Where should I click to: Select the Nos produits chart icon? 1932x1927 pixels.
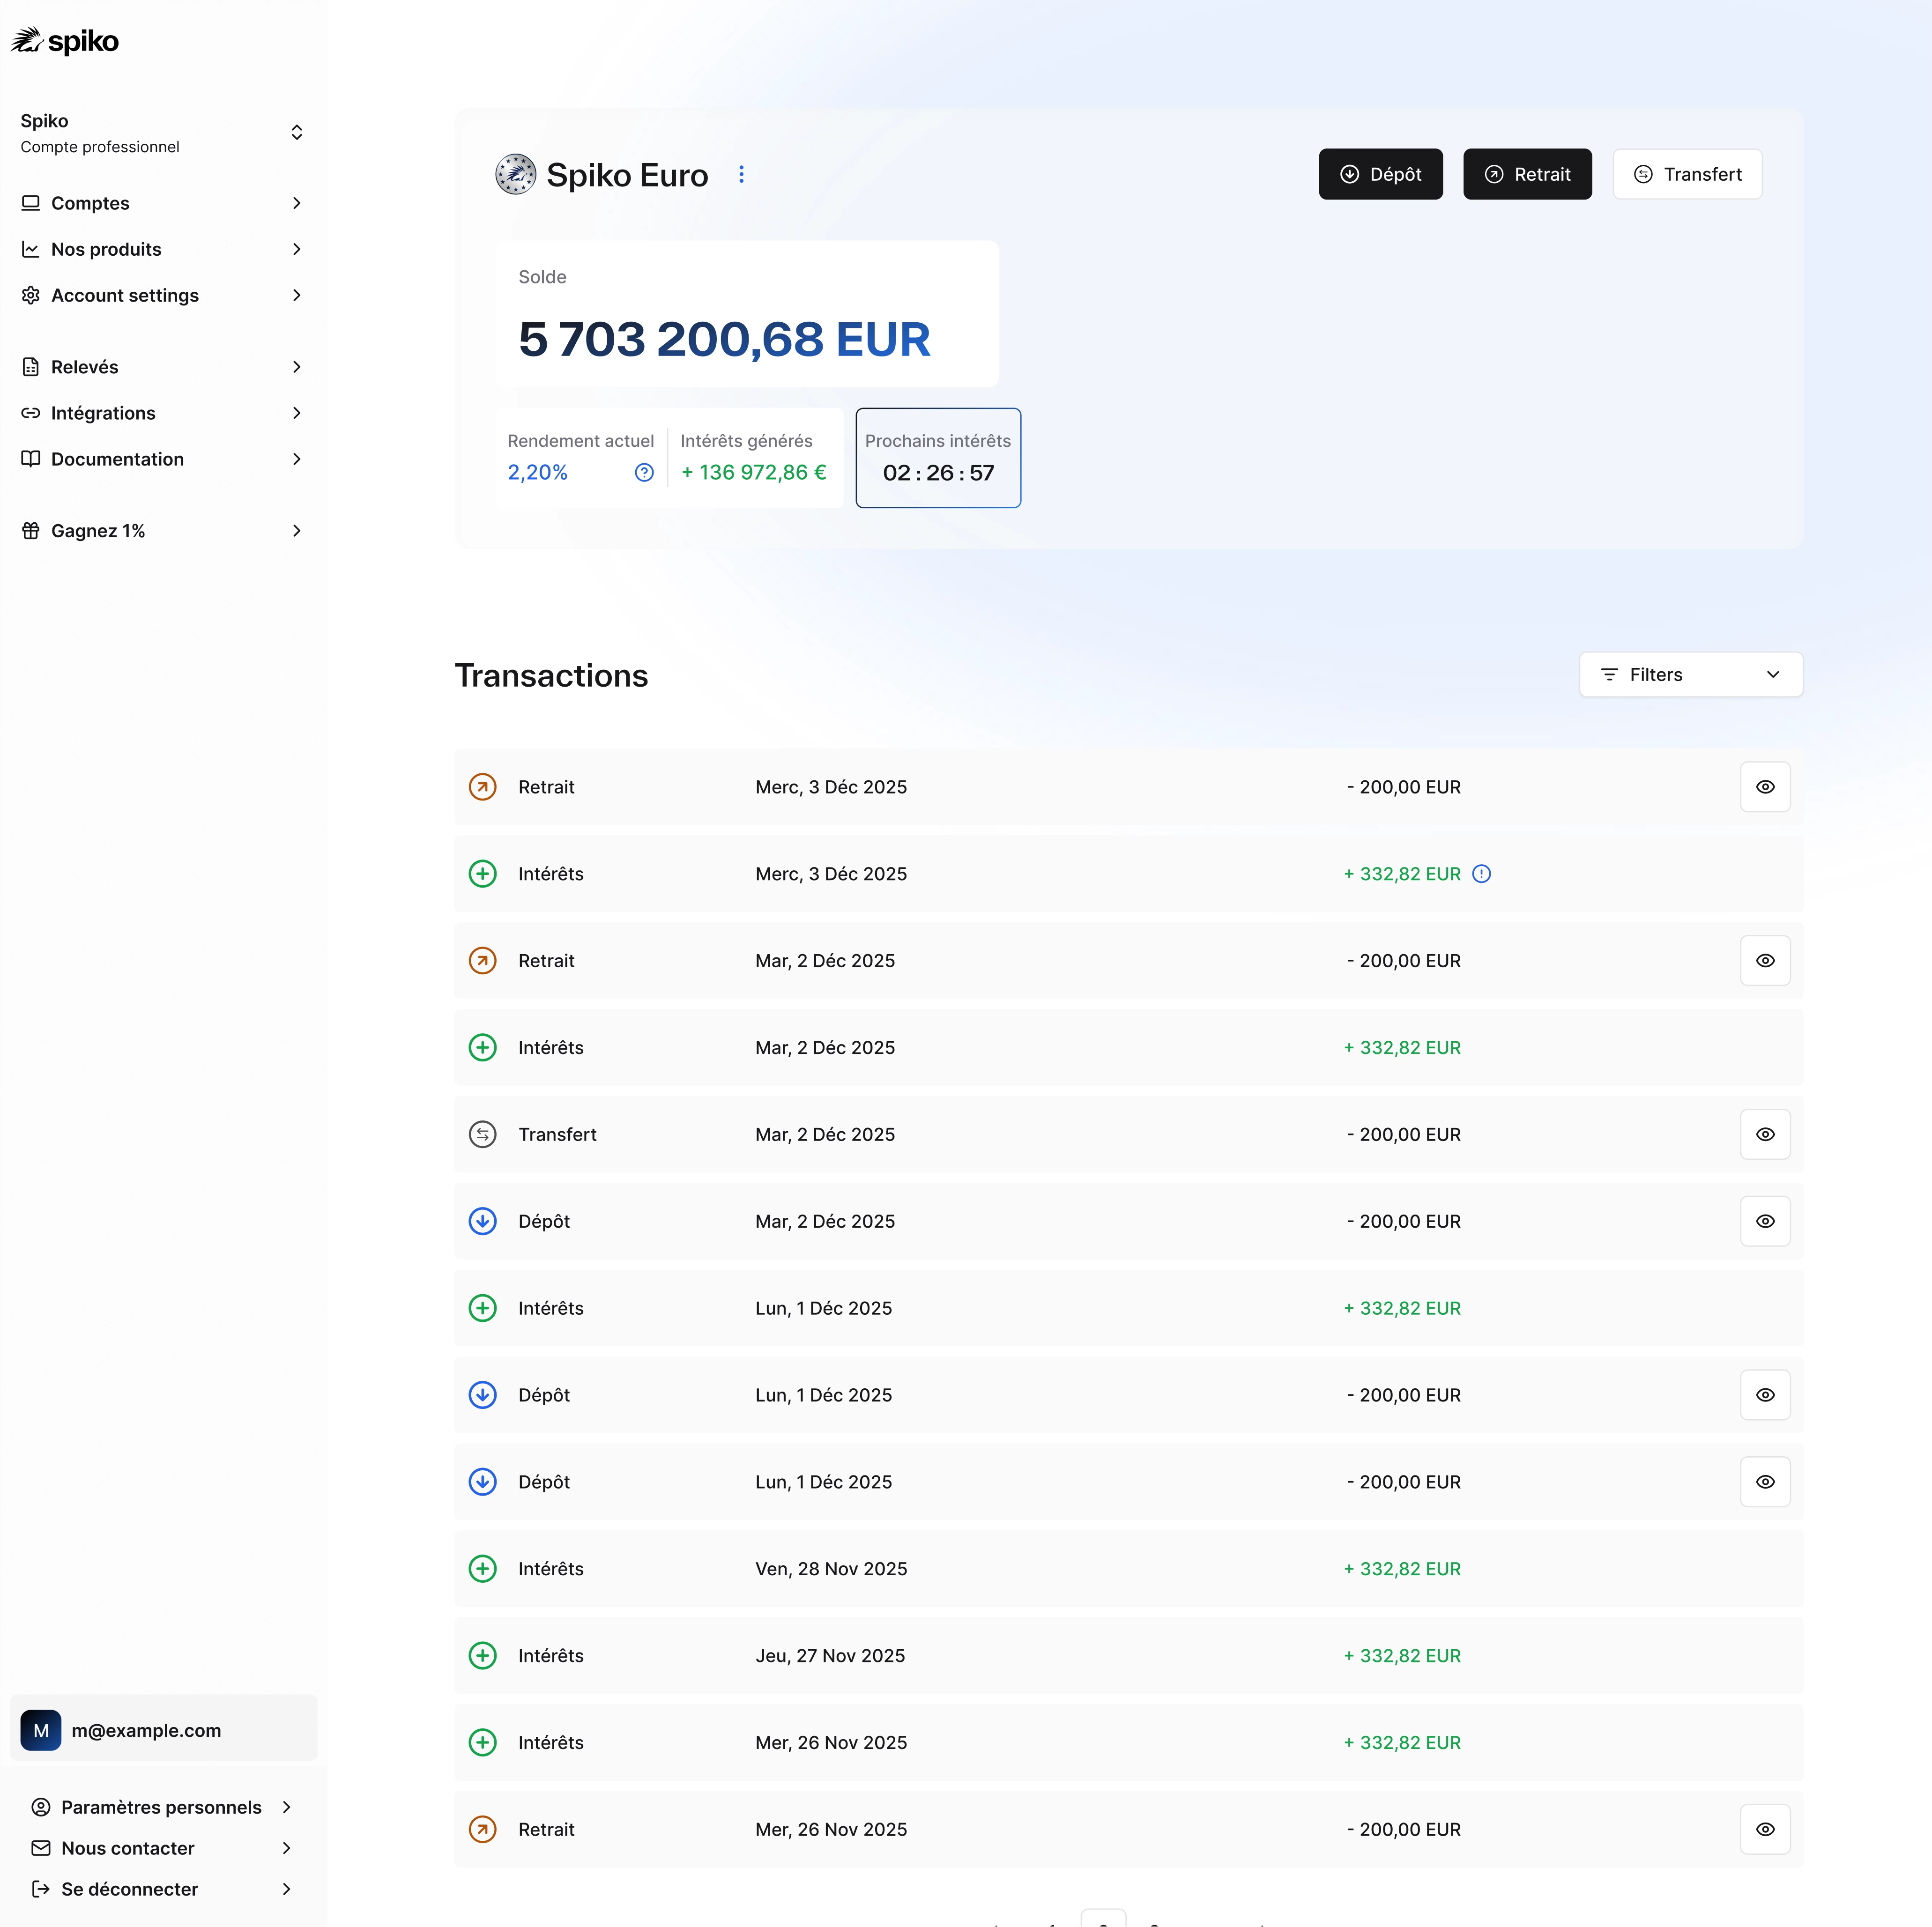click(x=30, y=249)
